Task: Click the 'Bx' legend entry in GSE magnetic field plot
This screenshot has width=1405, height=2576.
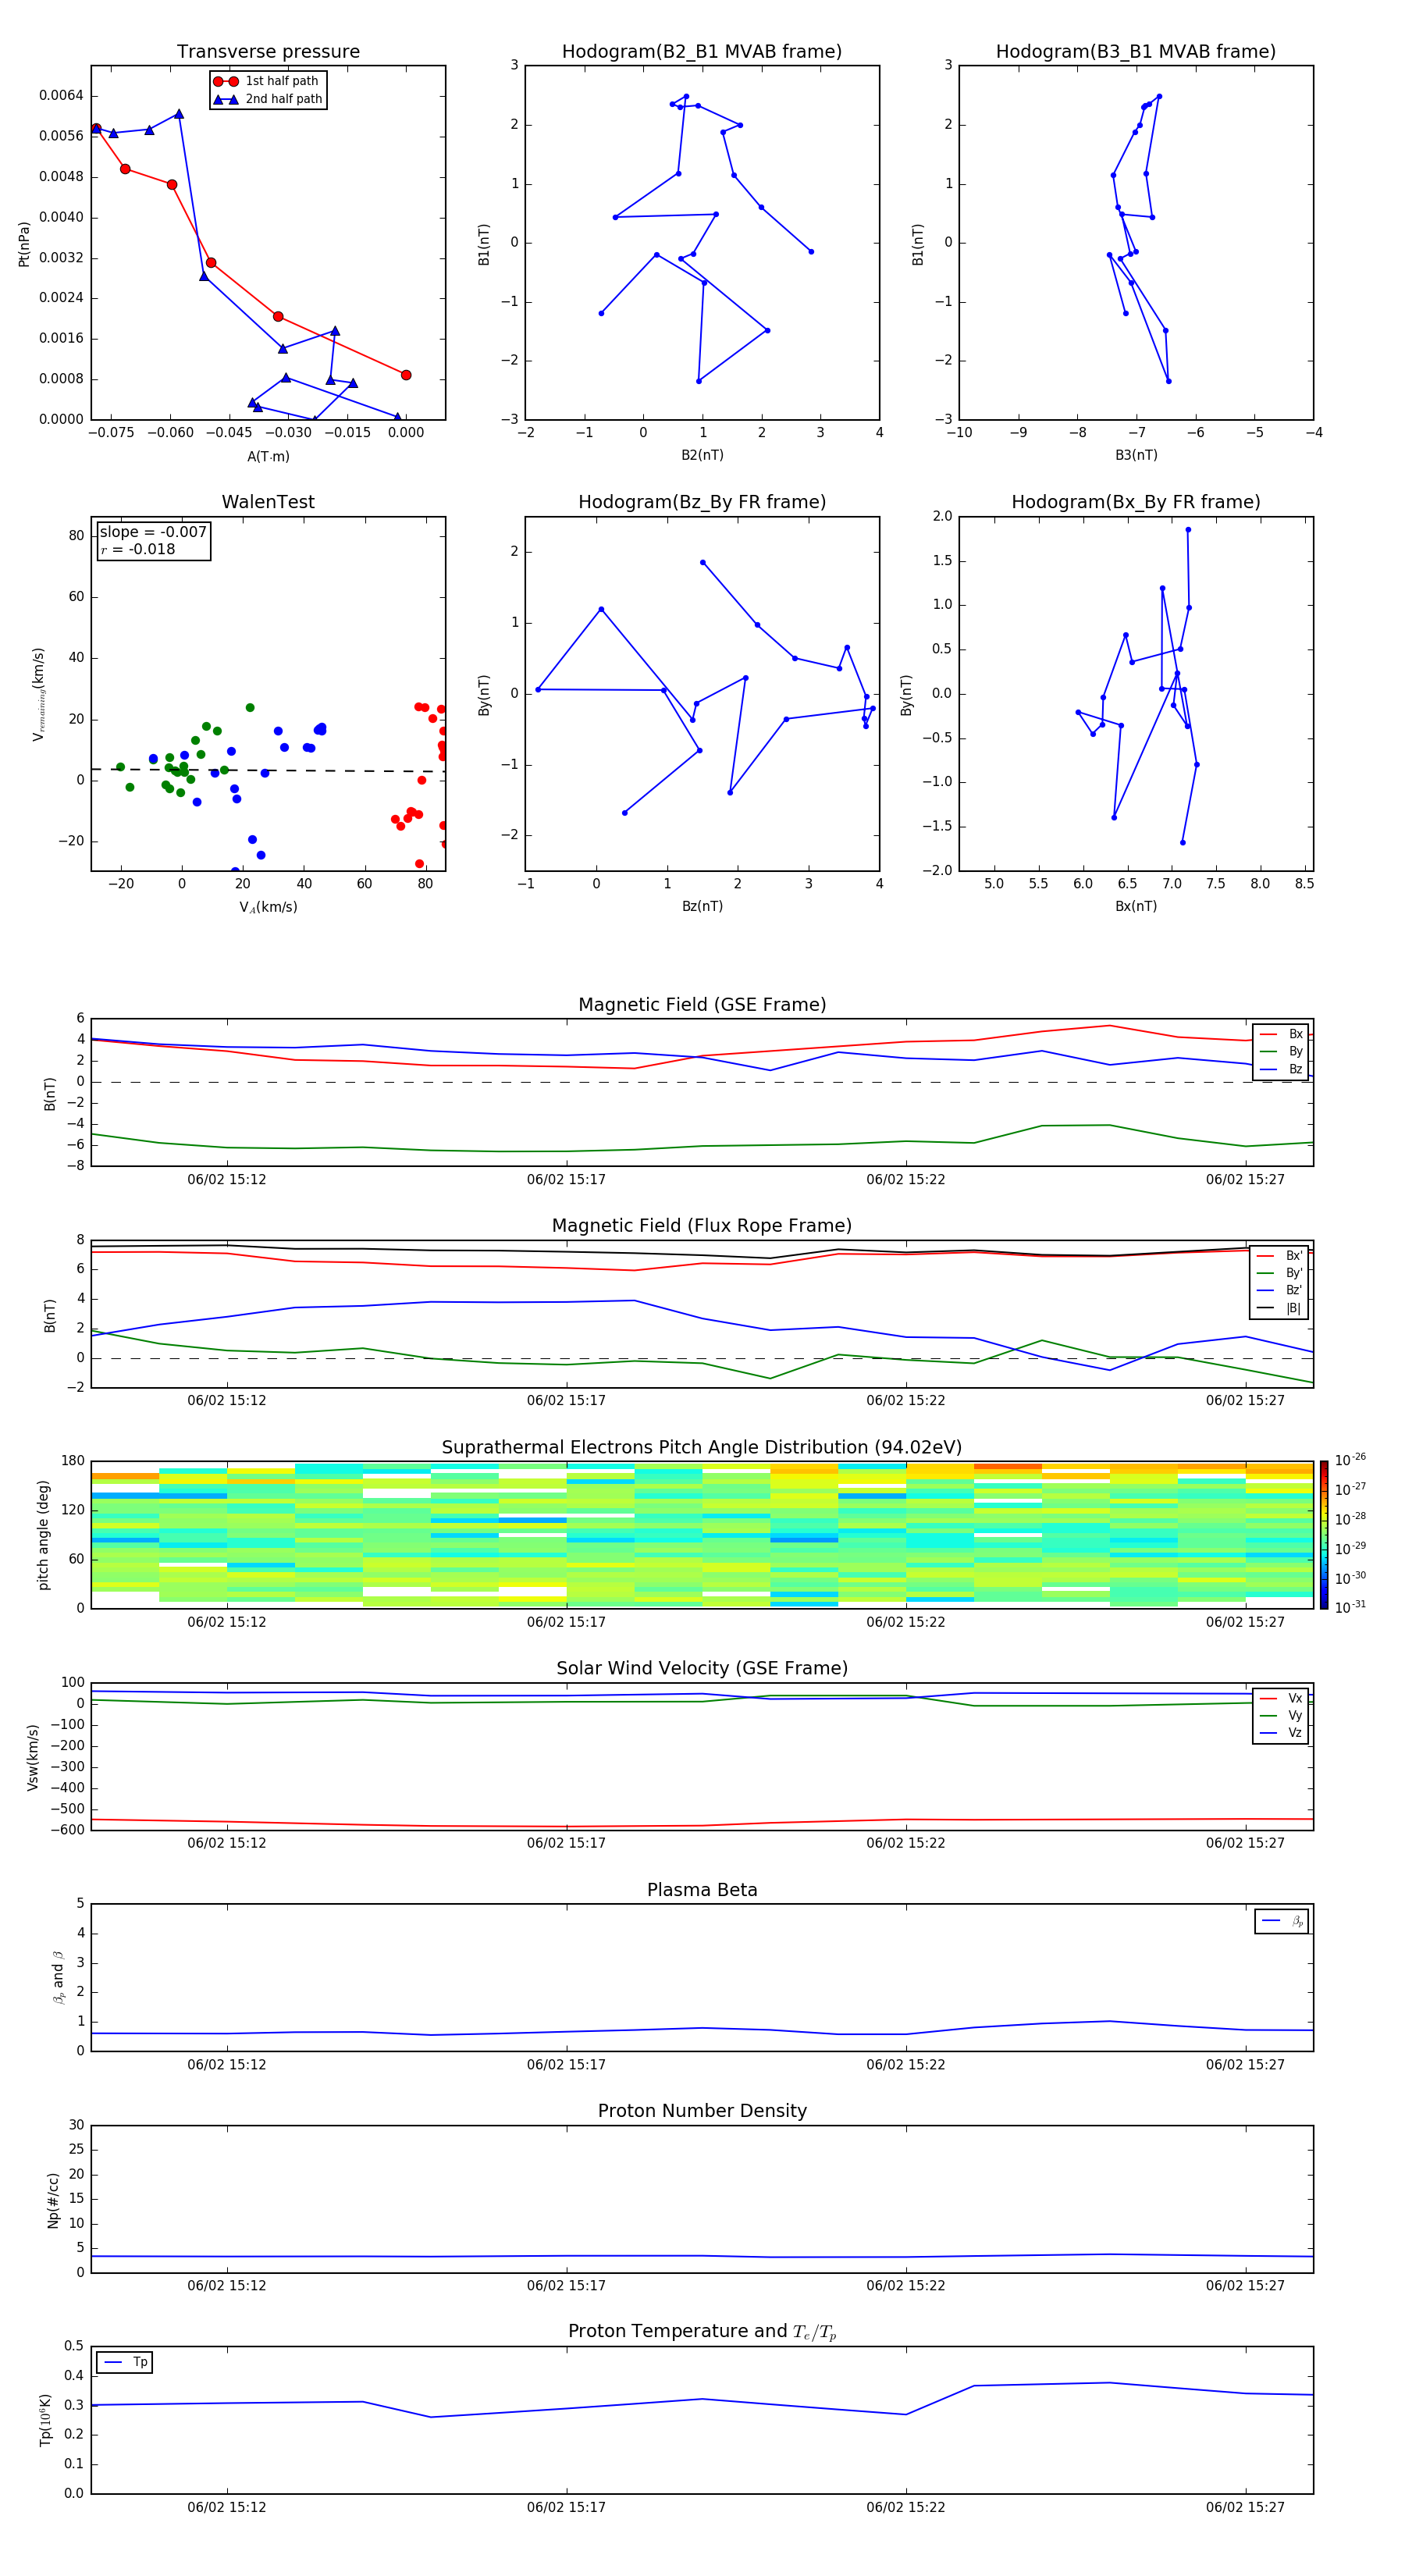Action: click(x=1281, y=1034)
